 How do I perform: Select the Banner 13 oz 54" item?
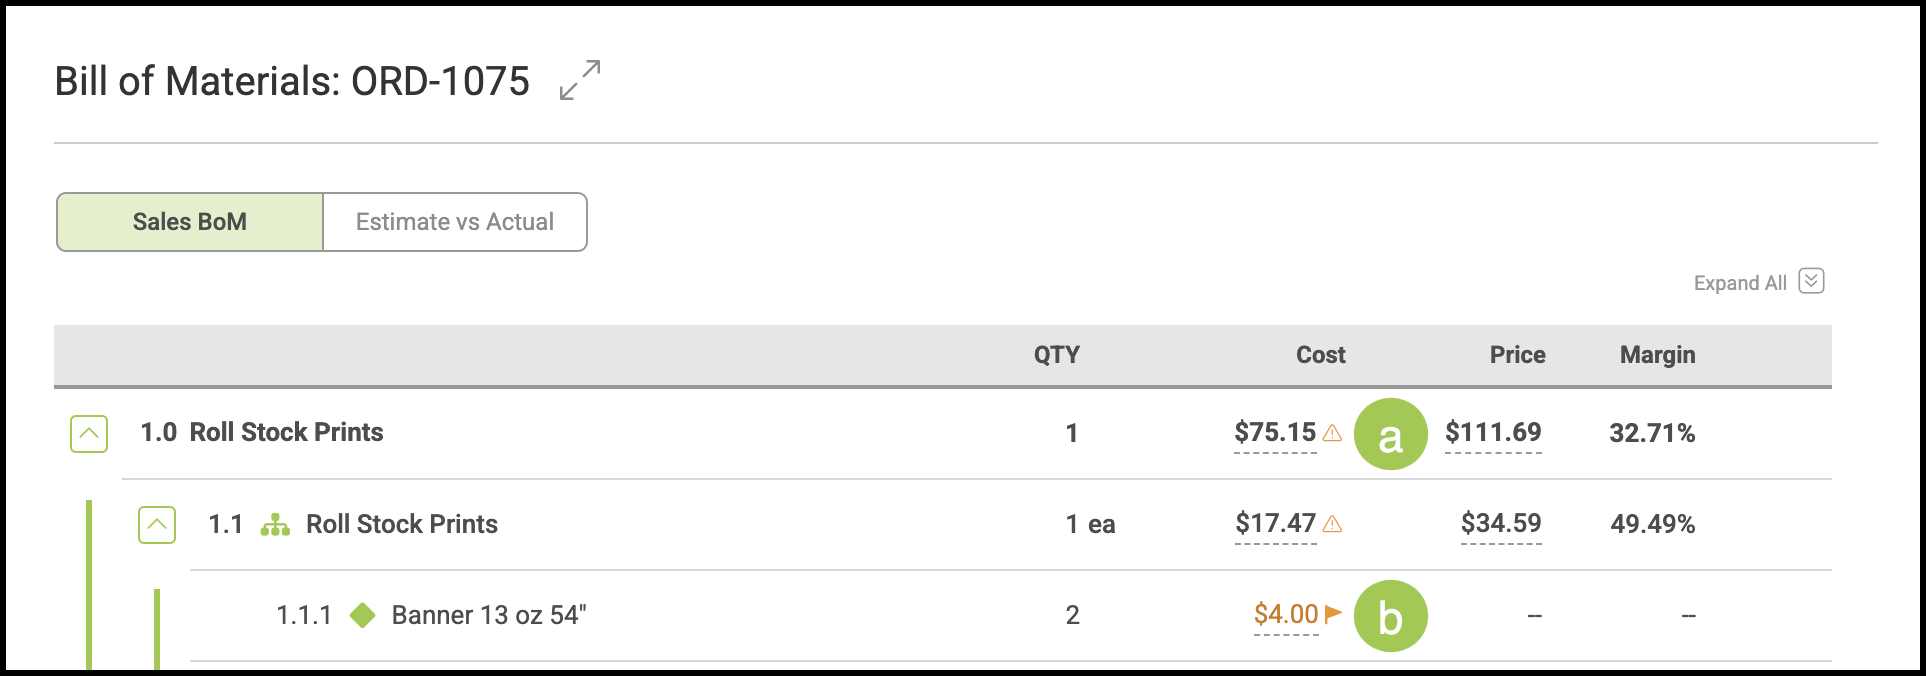coord(488,615)
